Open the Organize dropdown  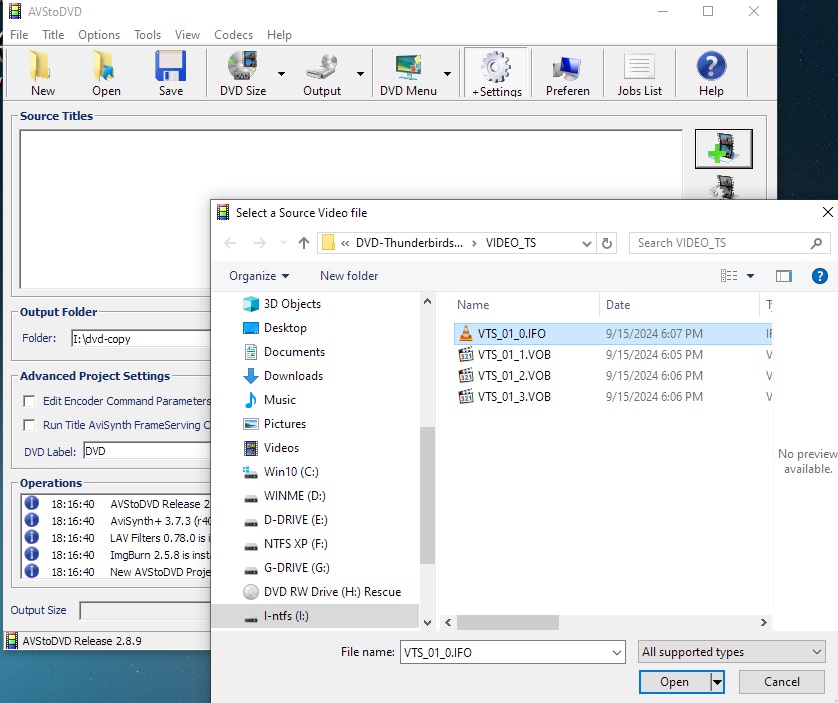click(x=259, y=276)
